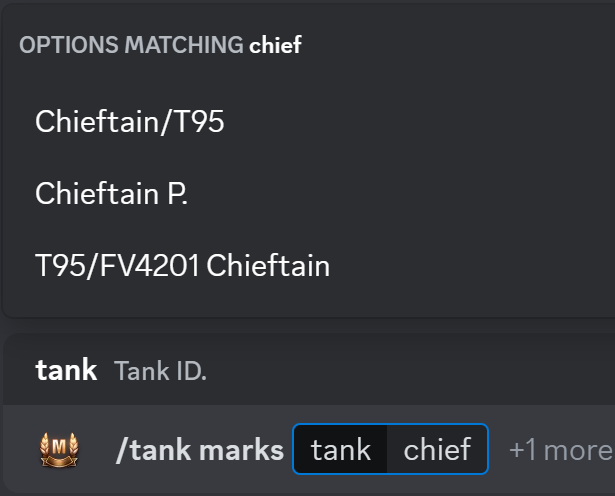Click FV4201 in the third suggestion
The image size is (615, 496).
(140, 266)
